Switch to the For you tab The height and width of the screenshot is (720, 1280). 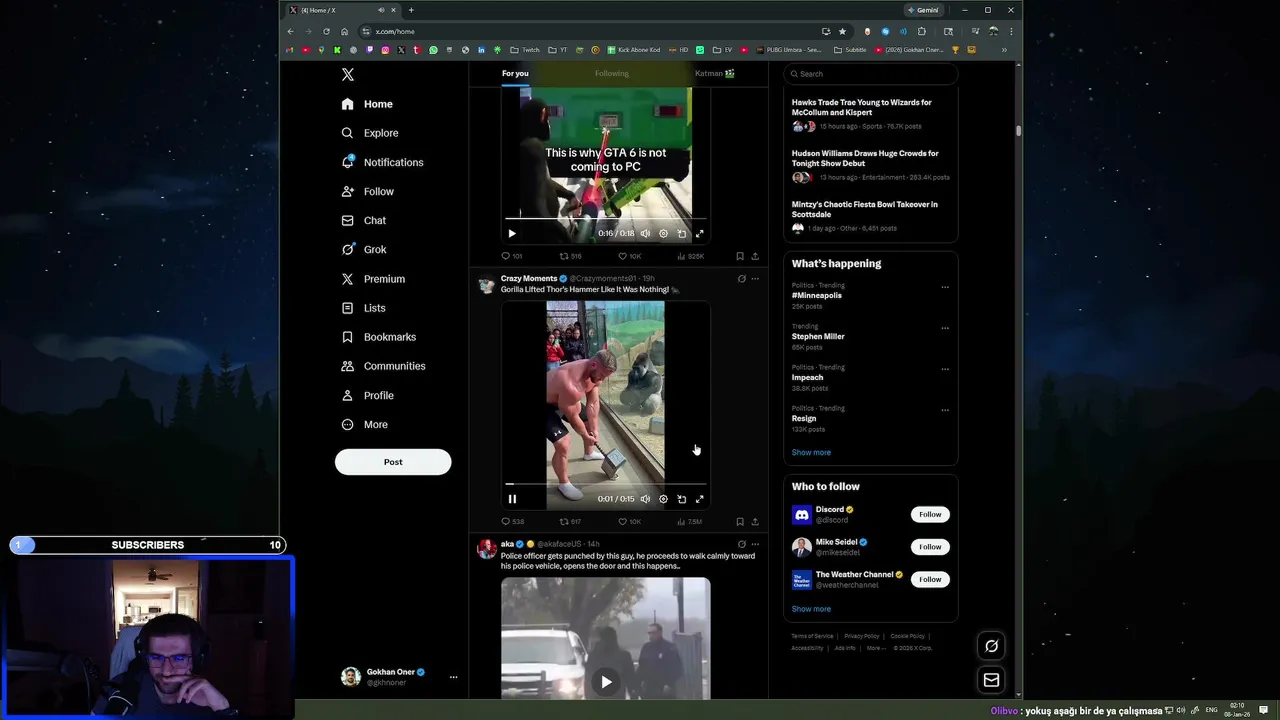(515, 73)
